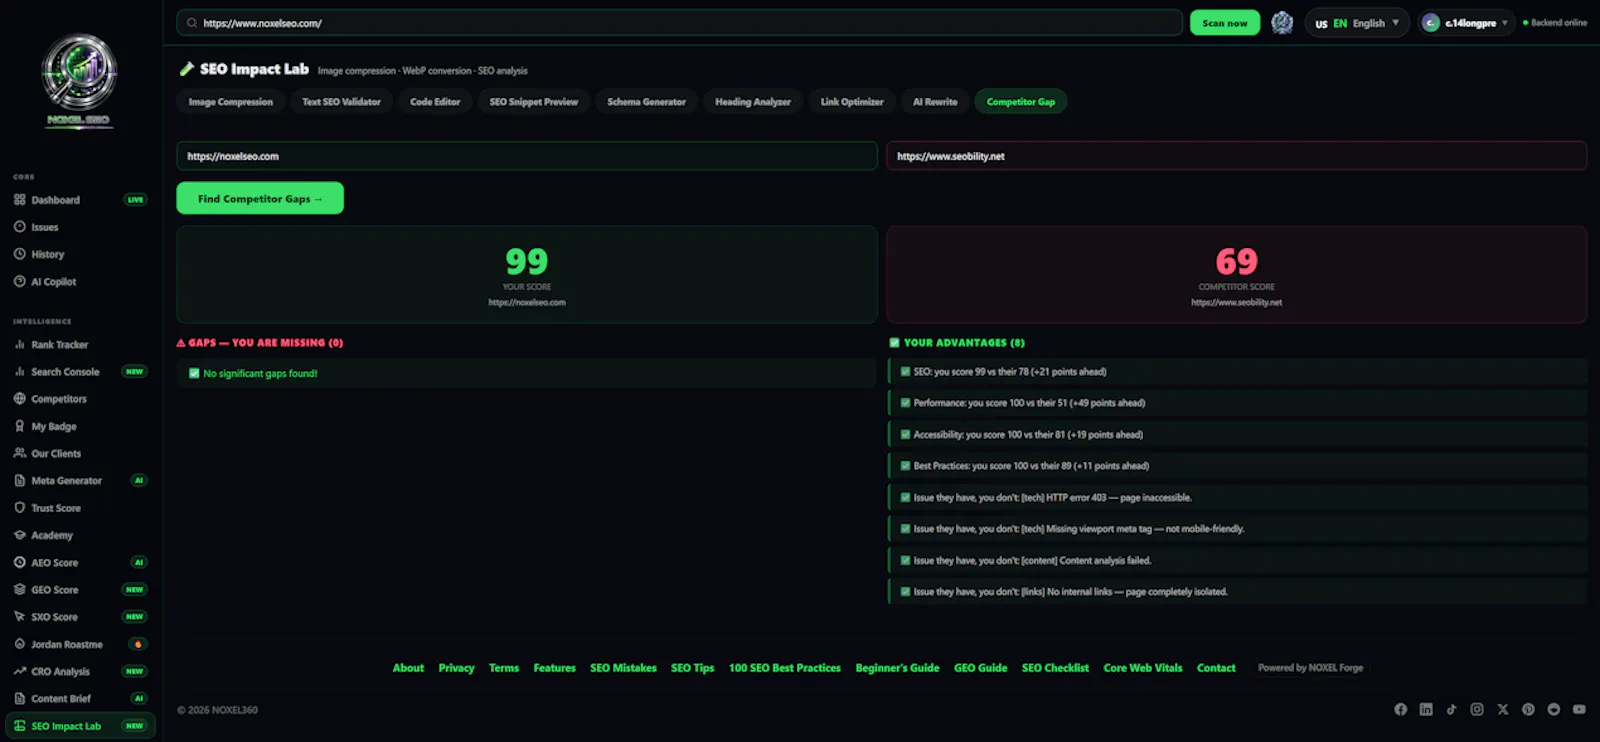1600x742 pixels.
Task: Expand the c.14longpre account menu
Action: point(1465,23)
